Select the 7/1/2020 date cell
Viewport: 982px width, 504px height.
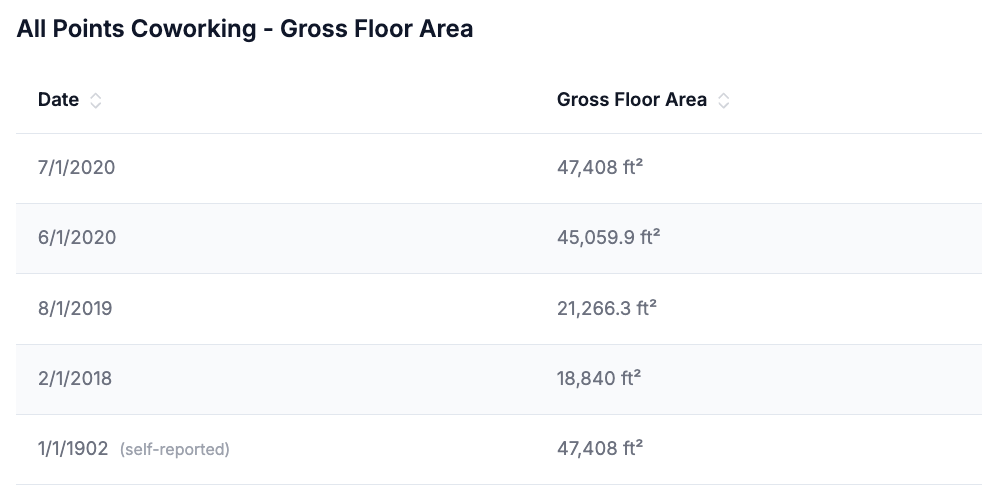(x=76, y=168)
